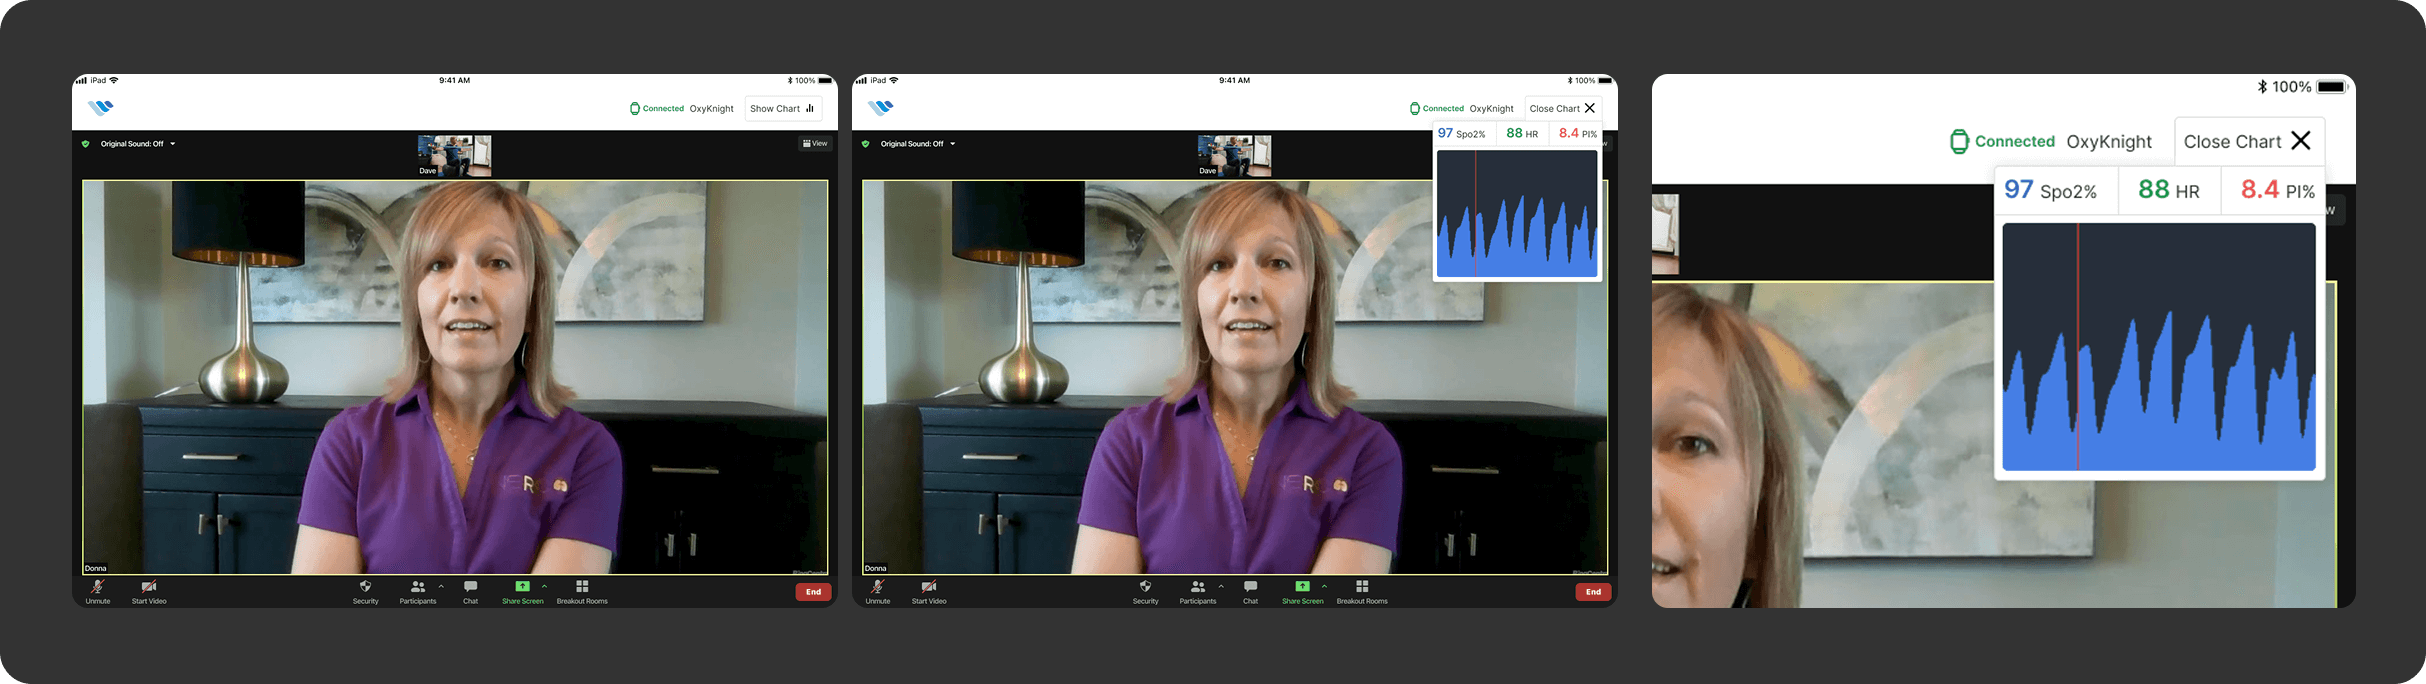Open Breakout Rooms on the first iPad screen
The image size is (2426, 684).
pos(582,588)
